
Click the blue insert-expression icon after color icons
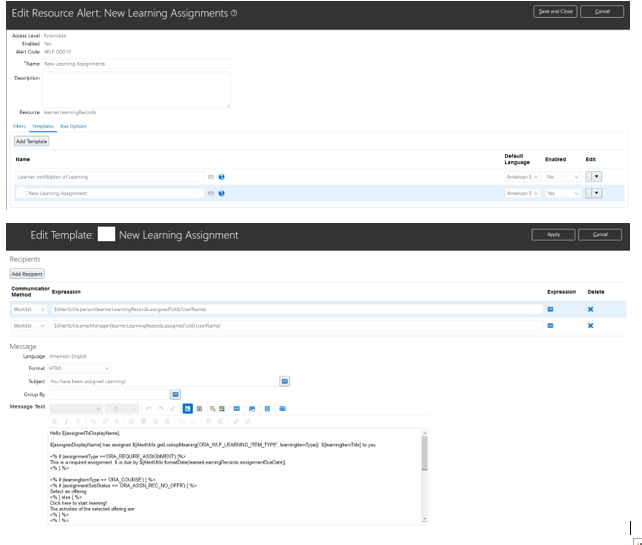(x=237, y=409)
